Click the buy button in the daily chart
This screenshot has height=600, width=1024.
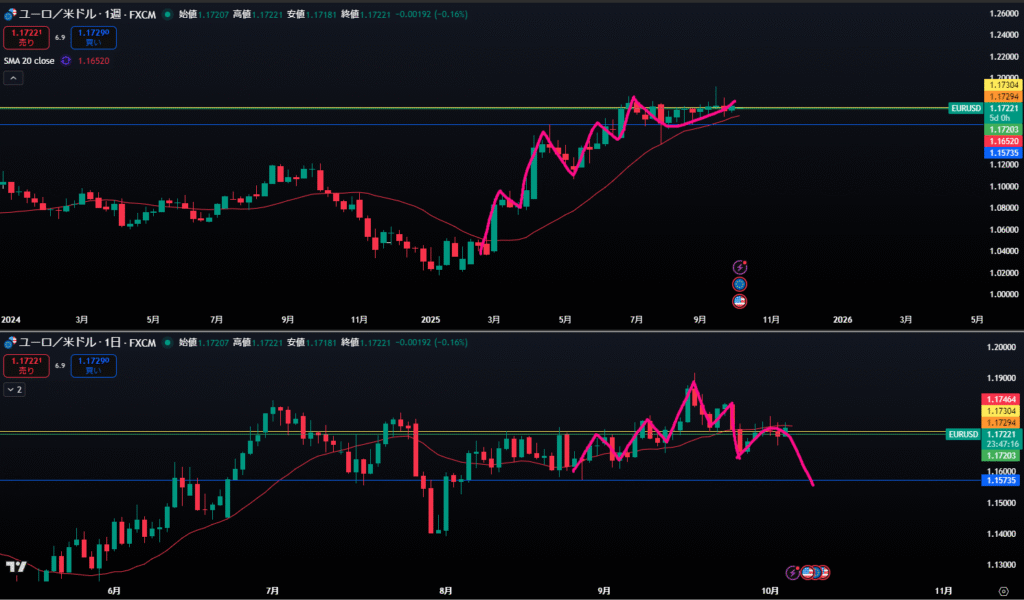point(93,365)
